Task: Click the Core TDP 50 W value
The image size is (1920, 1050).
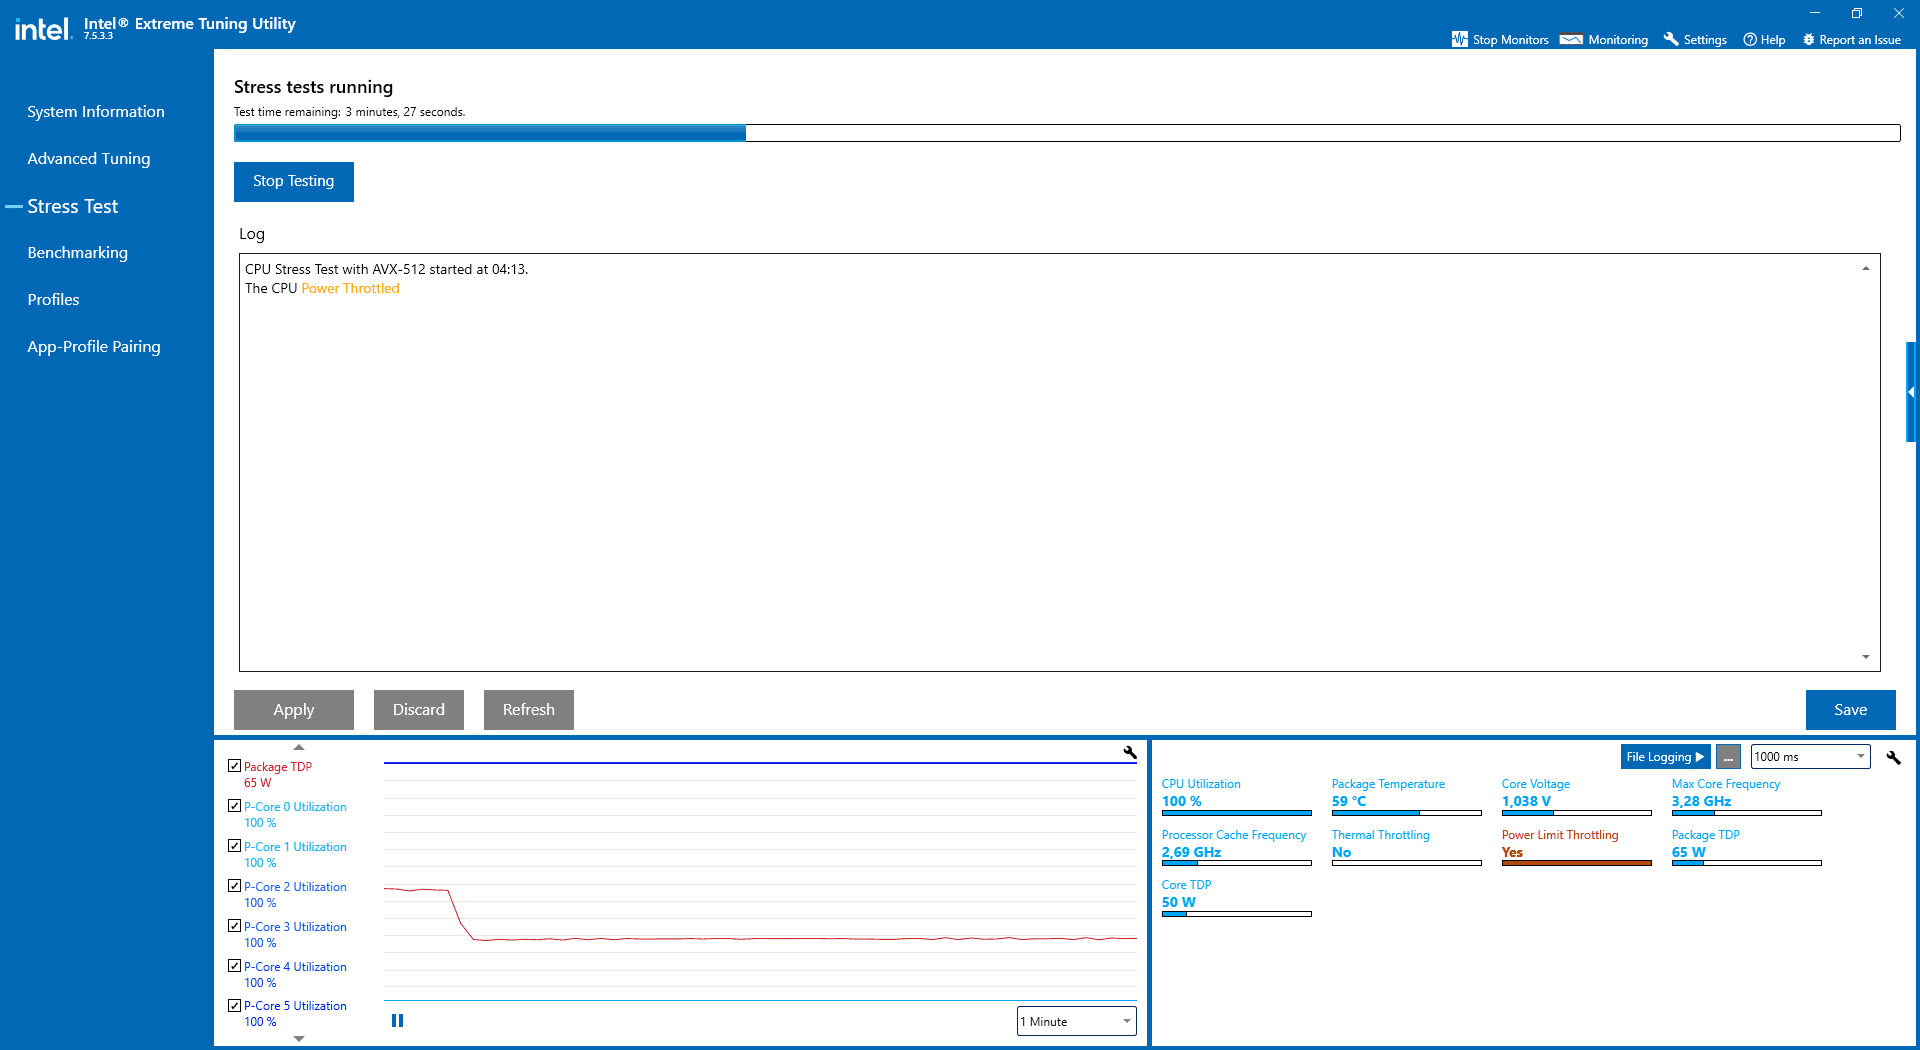Action: (1179, 902)
